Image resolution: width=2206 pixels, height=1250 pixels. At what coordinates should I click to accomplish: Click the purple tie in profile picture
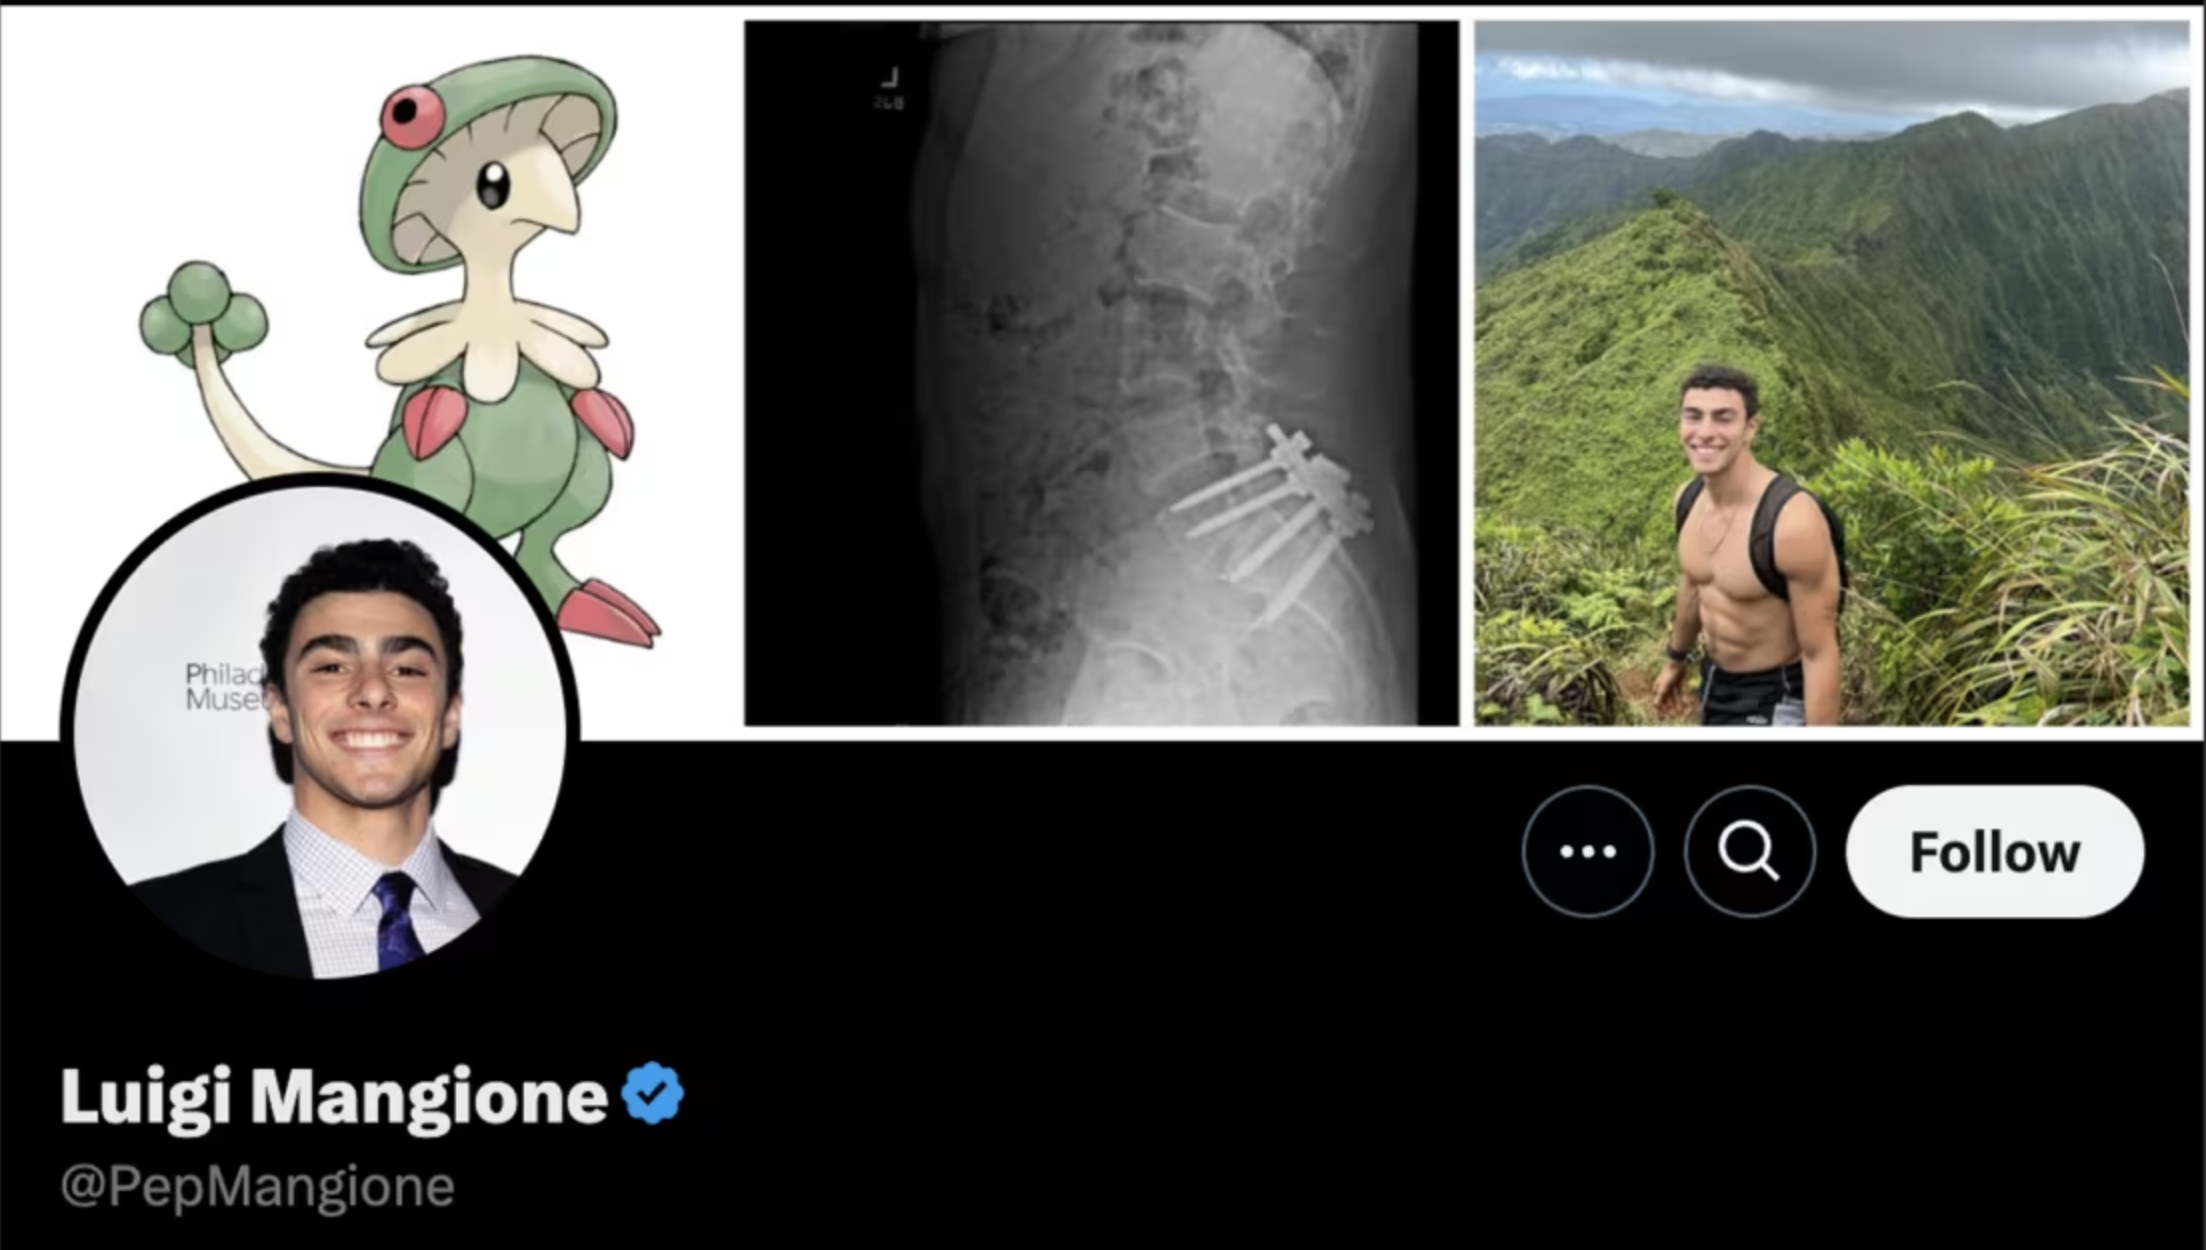pyautogui.click(x=397, y=920)
